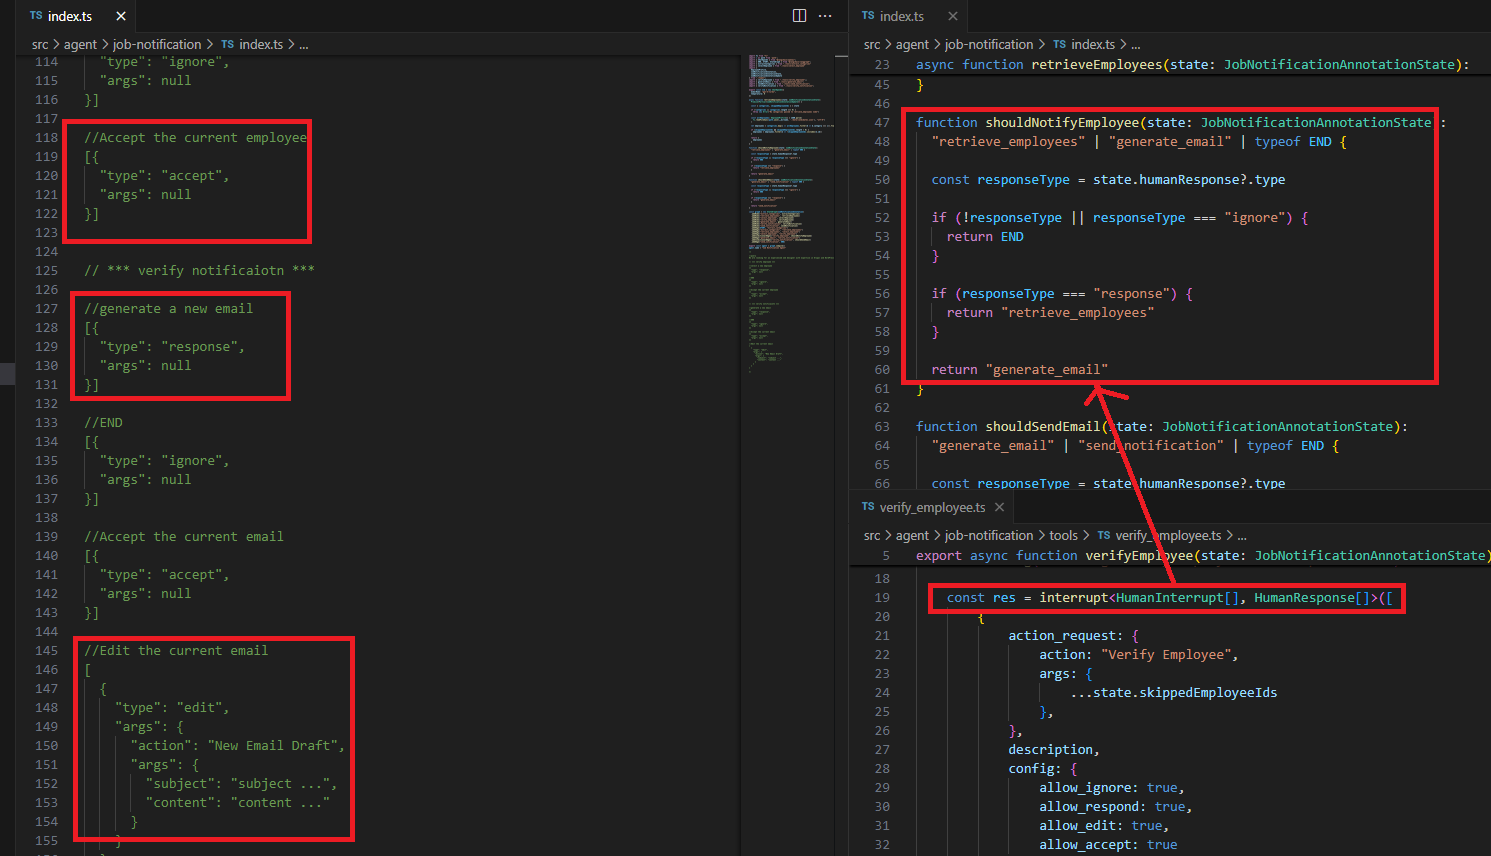1491x856 pixels.
Task: Click 'description,' on line 27
Action: click(x=1054, y=749)
